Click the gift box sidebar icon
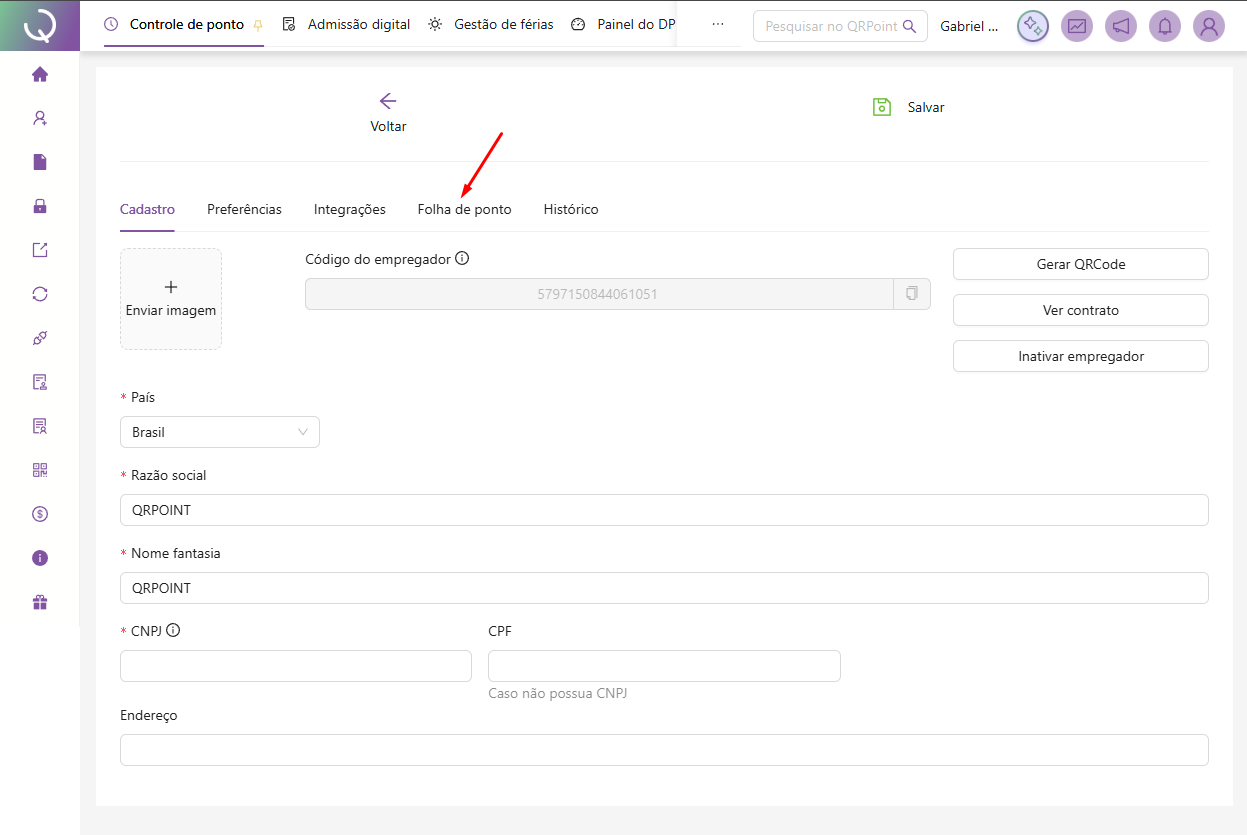The height and width of the screenshot is (835, 1247). pyautogui.click(x=40, y=602)
